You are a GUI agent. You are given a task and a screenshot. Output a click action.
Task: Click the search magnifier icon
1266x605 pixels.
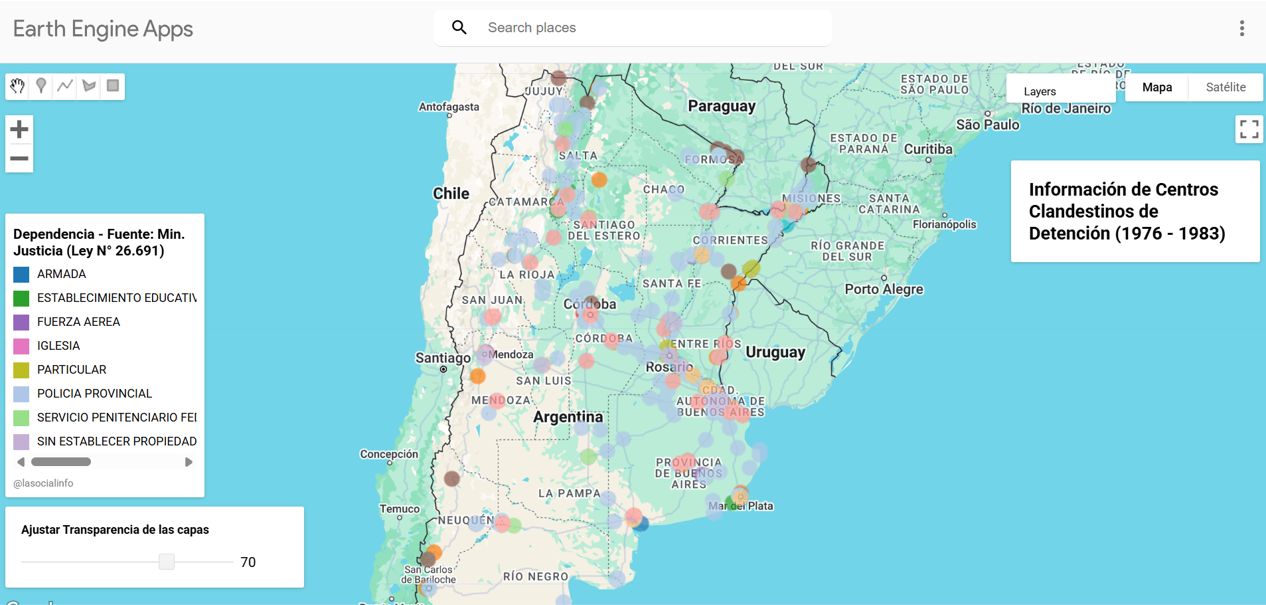(459, 28)
